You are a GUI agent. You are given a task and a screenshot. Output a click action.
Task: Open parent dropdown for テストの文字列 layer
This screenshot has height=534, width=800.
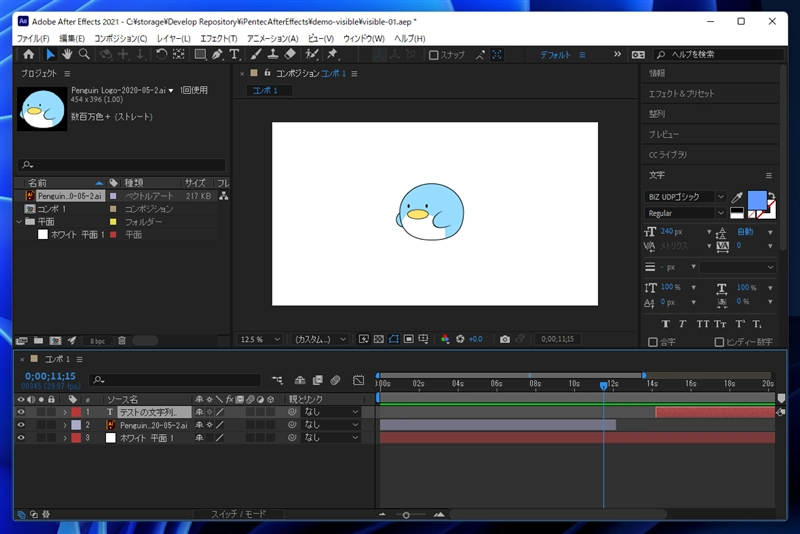tap(331, 412)
